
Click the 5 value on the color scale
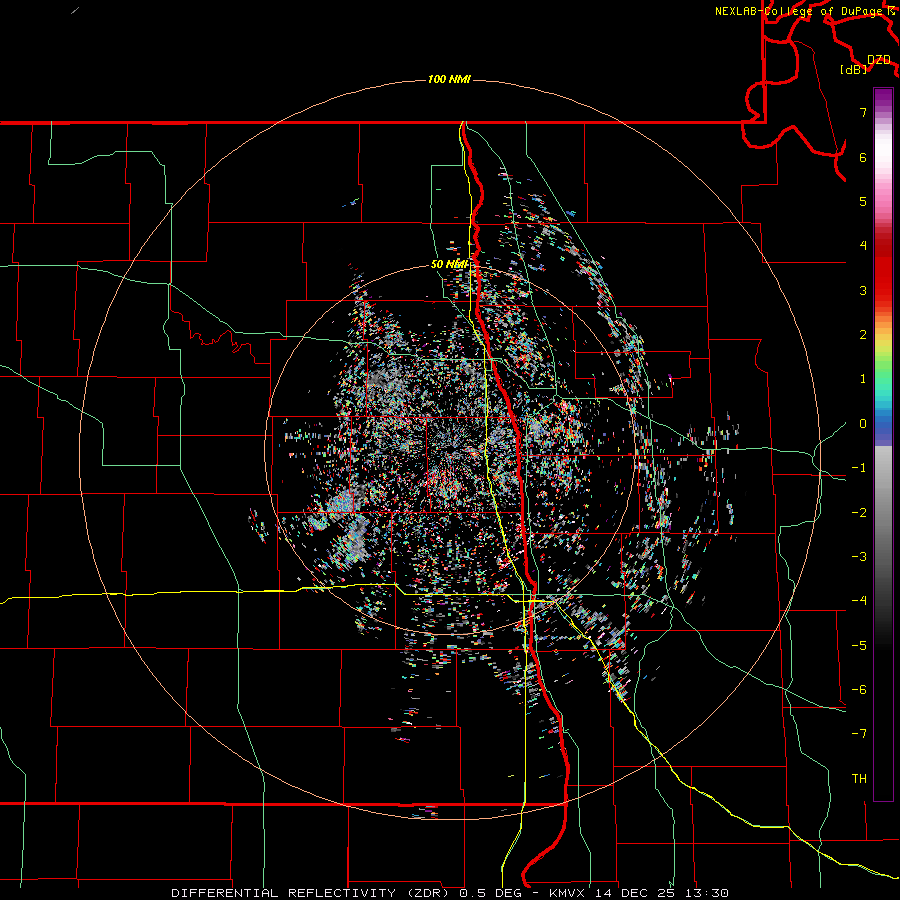click(x=863, y=201)
